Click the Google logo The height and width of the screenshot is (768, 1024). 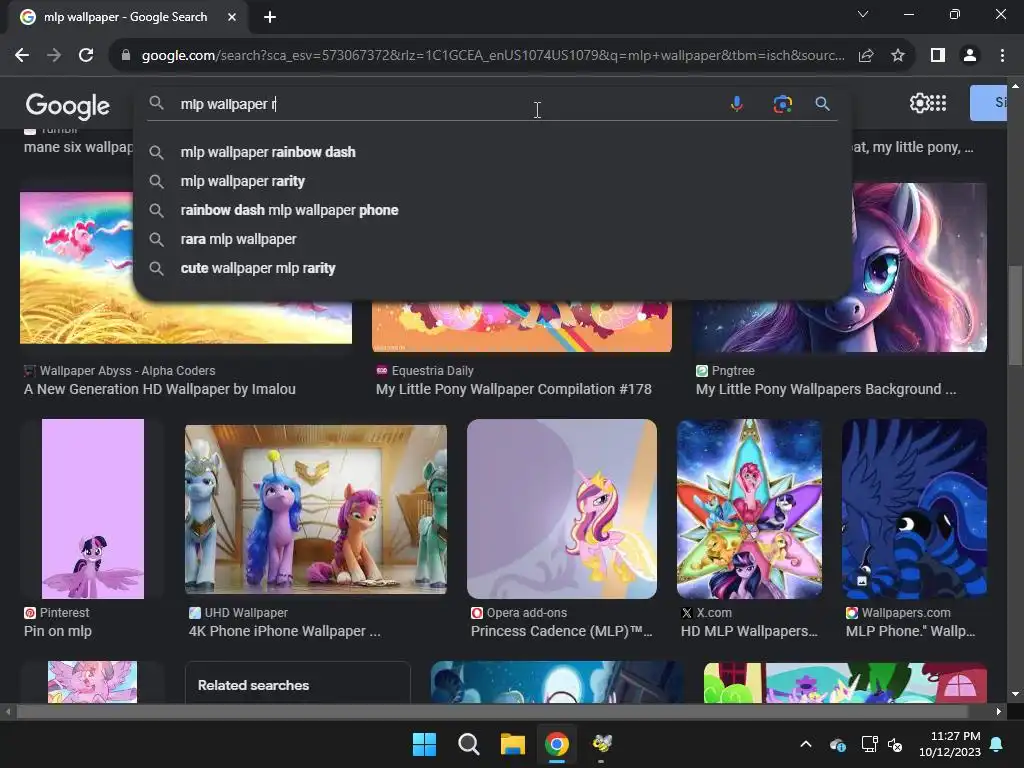pos(67,105)
